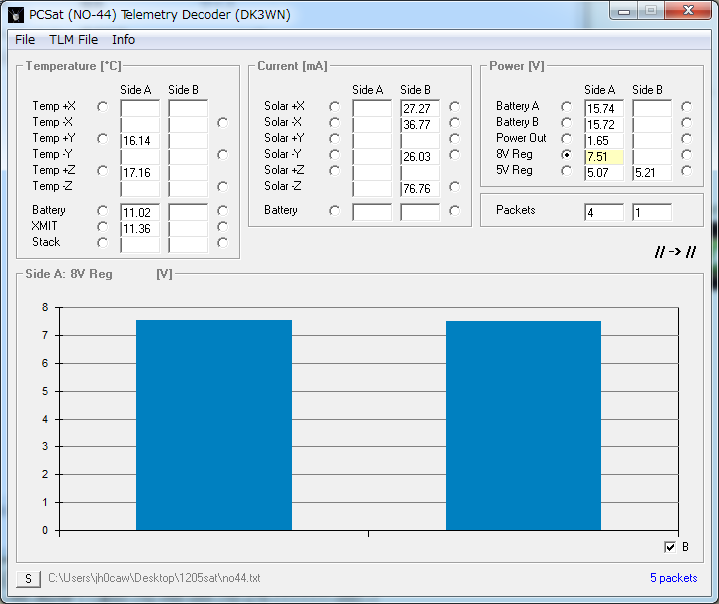Click the Packets Side B field showing 1
719x604 pixels.
point(652,213)
